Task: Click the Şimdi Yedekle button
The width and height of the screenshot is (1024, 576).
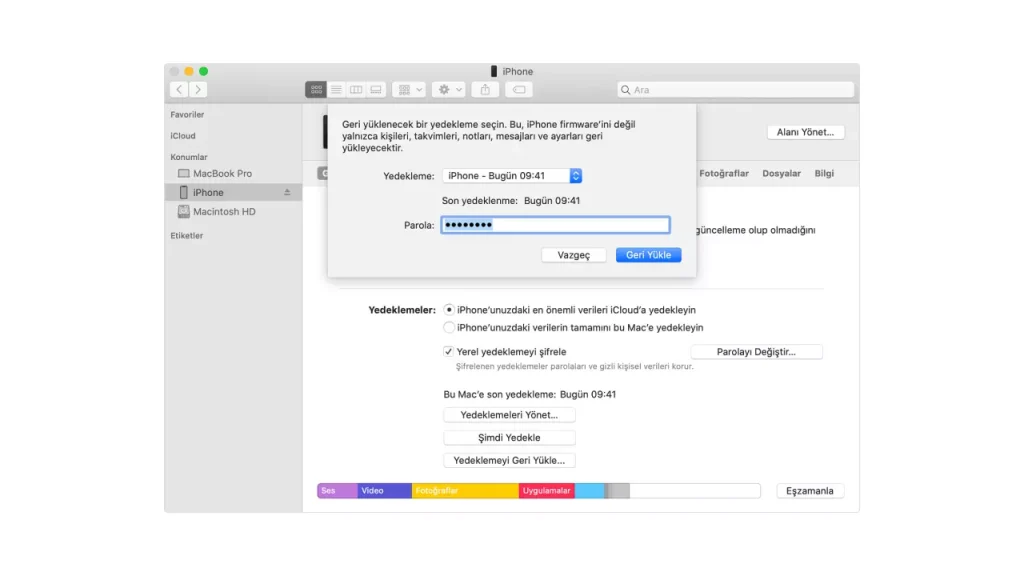Action: pyautogui.click(x=509, y=438)
